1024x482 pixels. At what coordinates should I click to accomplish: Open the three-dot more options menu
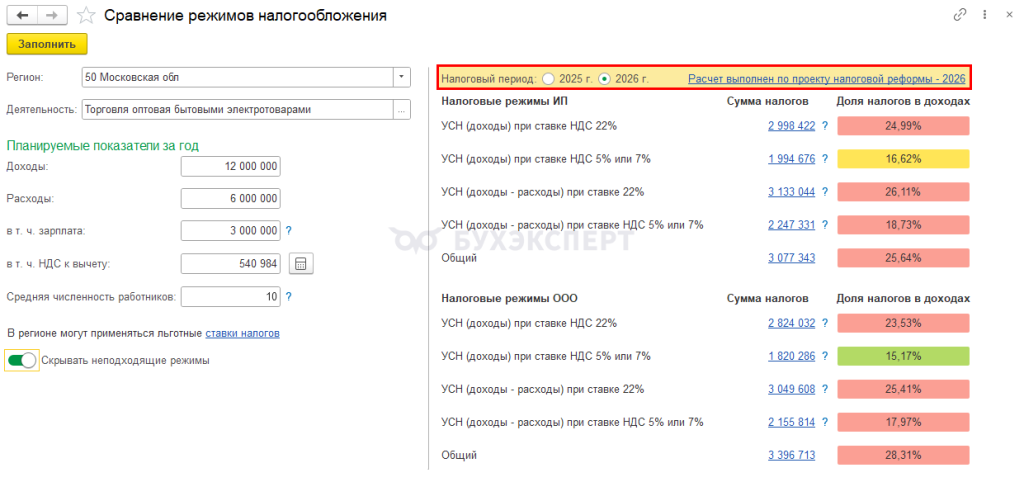point(985,15)
